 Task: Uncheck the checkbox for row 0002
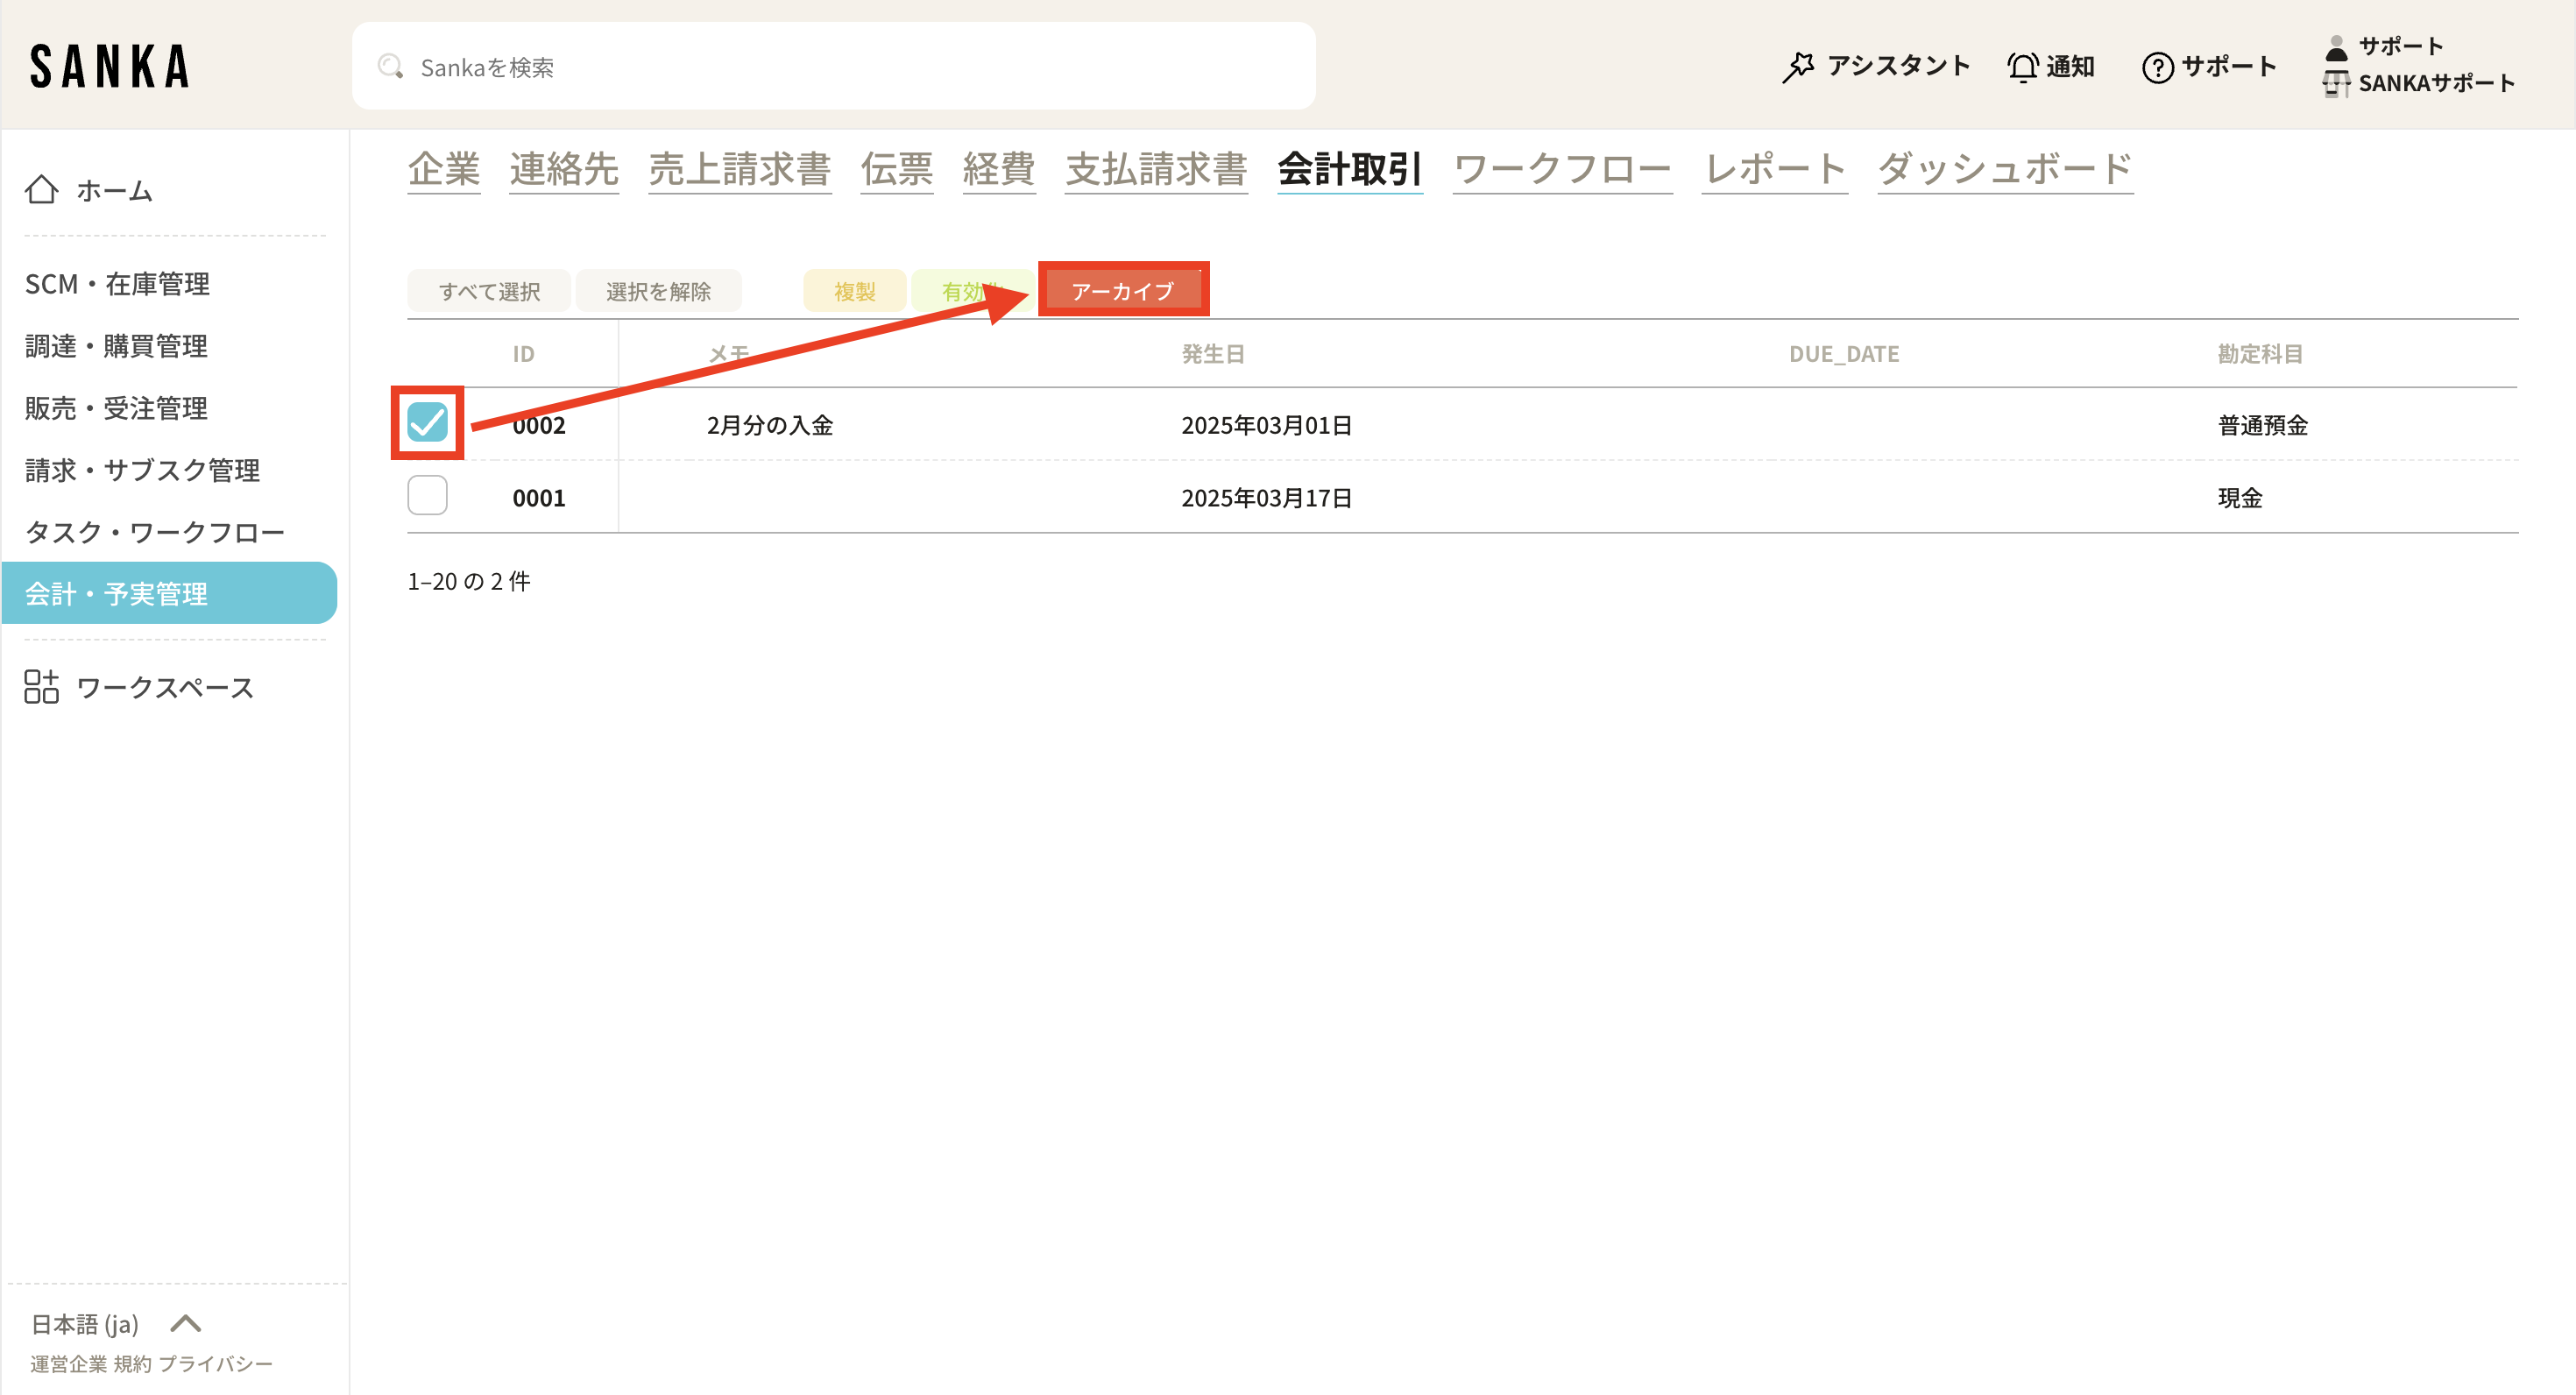click(x=427, y=423)
